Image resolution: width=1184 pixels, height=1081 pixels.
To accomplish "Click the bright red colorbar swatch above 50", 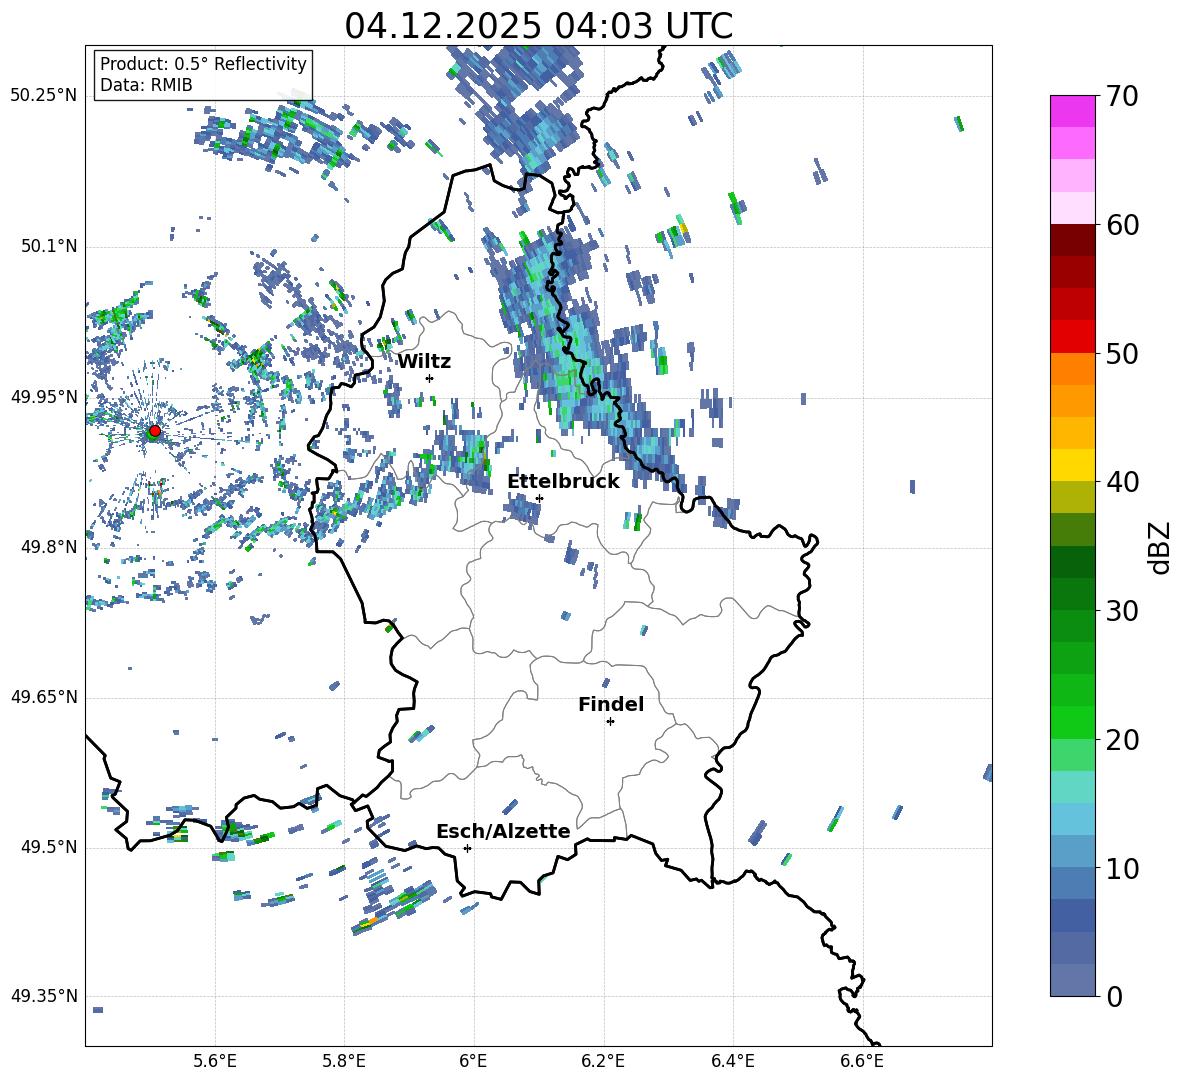I will (x=1072, y=337).
